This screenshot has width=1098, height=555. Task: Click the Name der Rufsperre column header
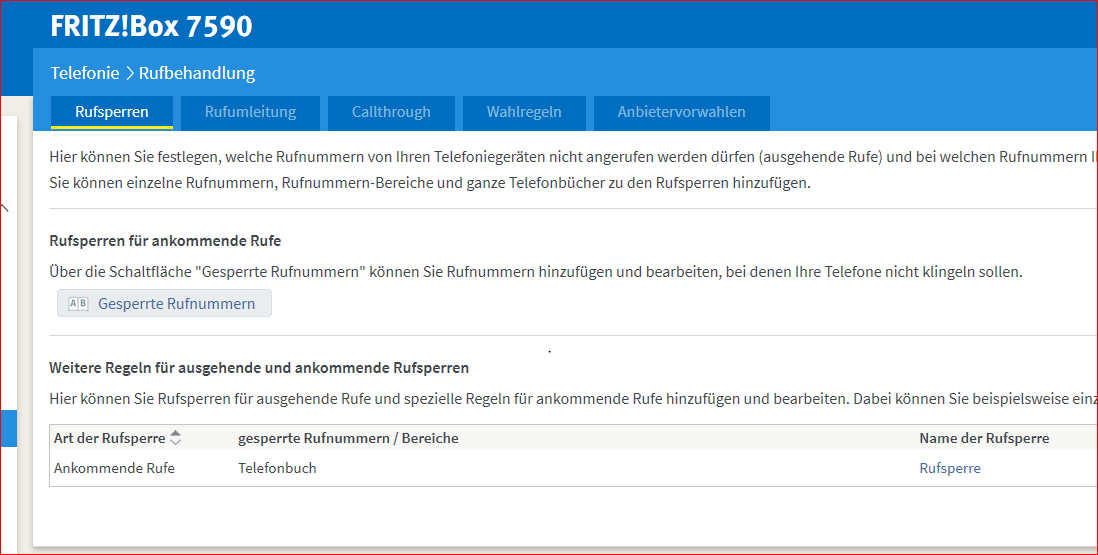(x=984, y=438)
